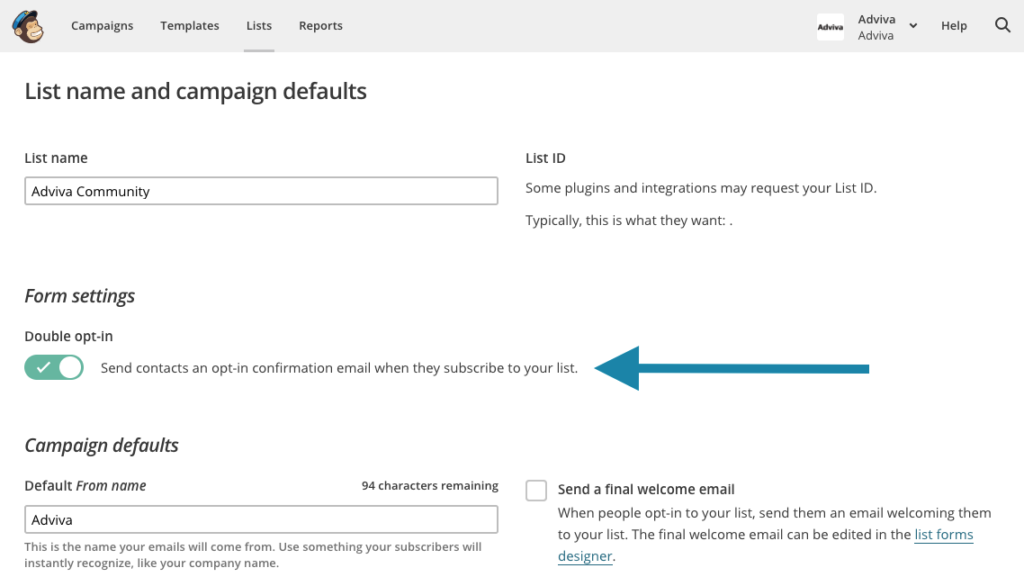Image resolution: width=1024 pixels, height=586 pixels.
Task: Click 'List name and campaign defaults' title
Action: (195, 91)
